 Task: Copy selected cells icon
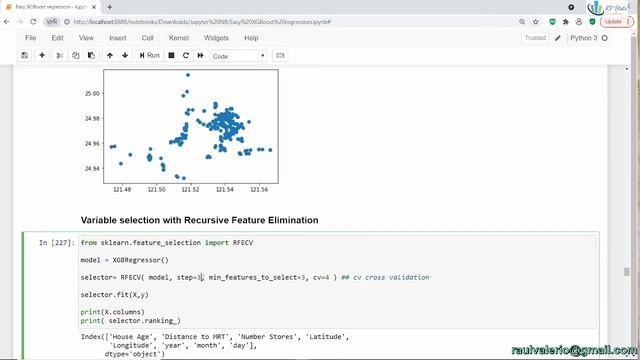(x=76, y=56)
